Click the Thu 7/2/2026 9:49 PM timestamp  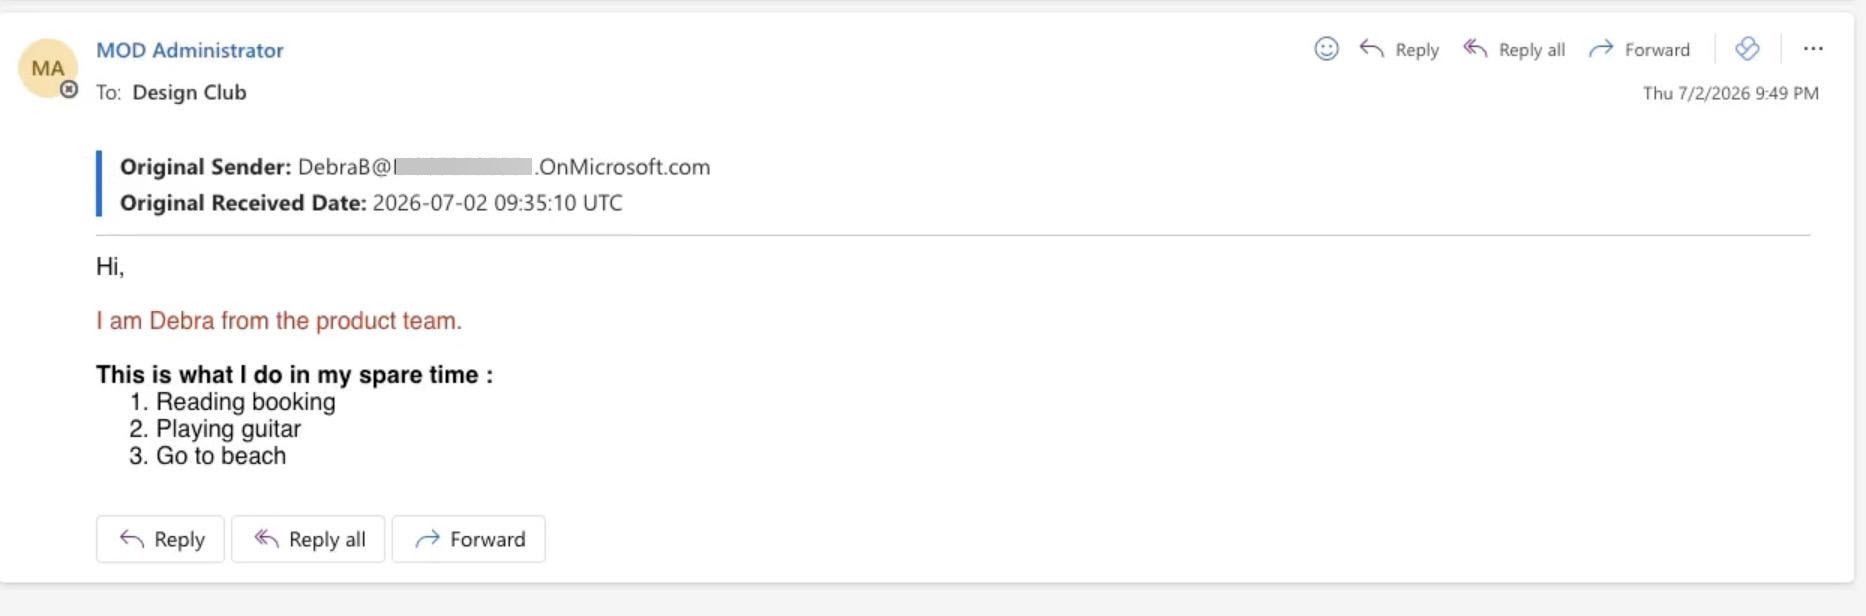click(1730, 93)
